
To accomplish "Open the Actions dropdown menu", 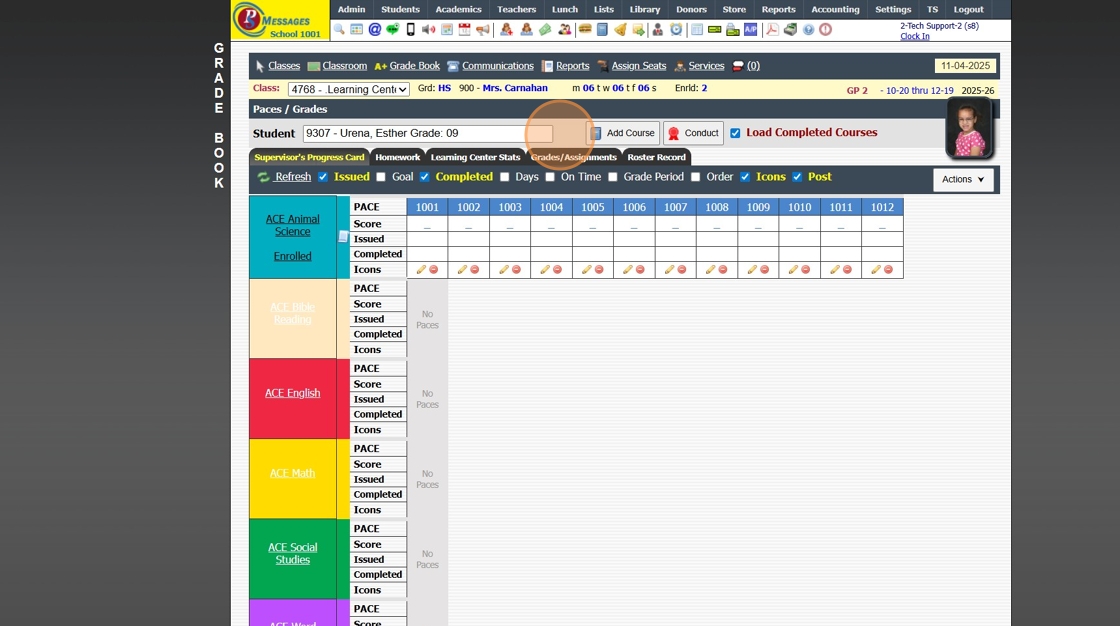I will coord(963,179).
